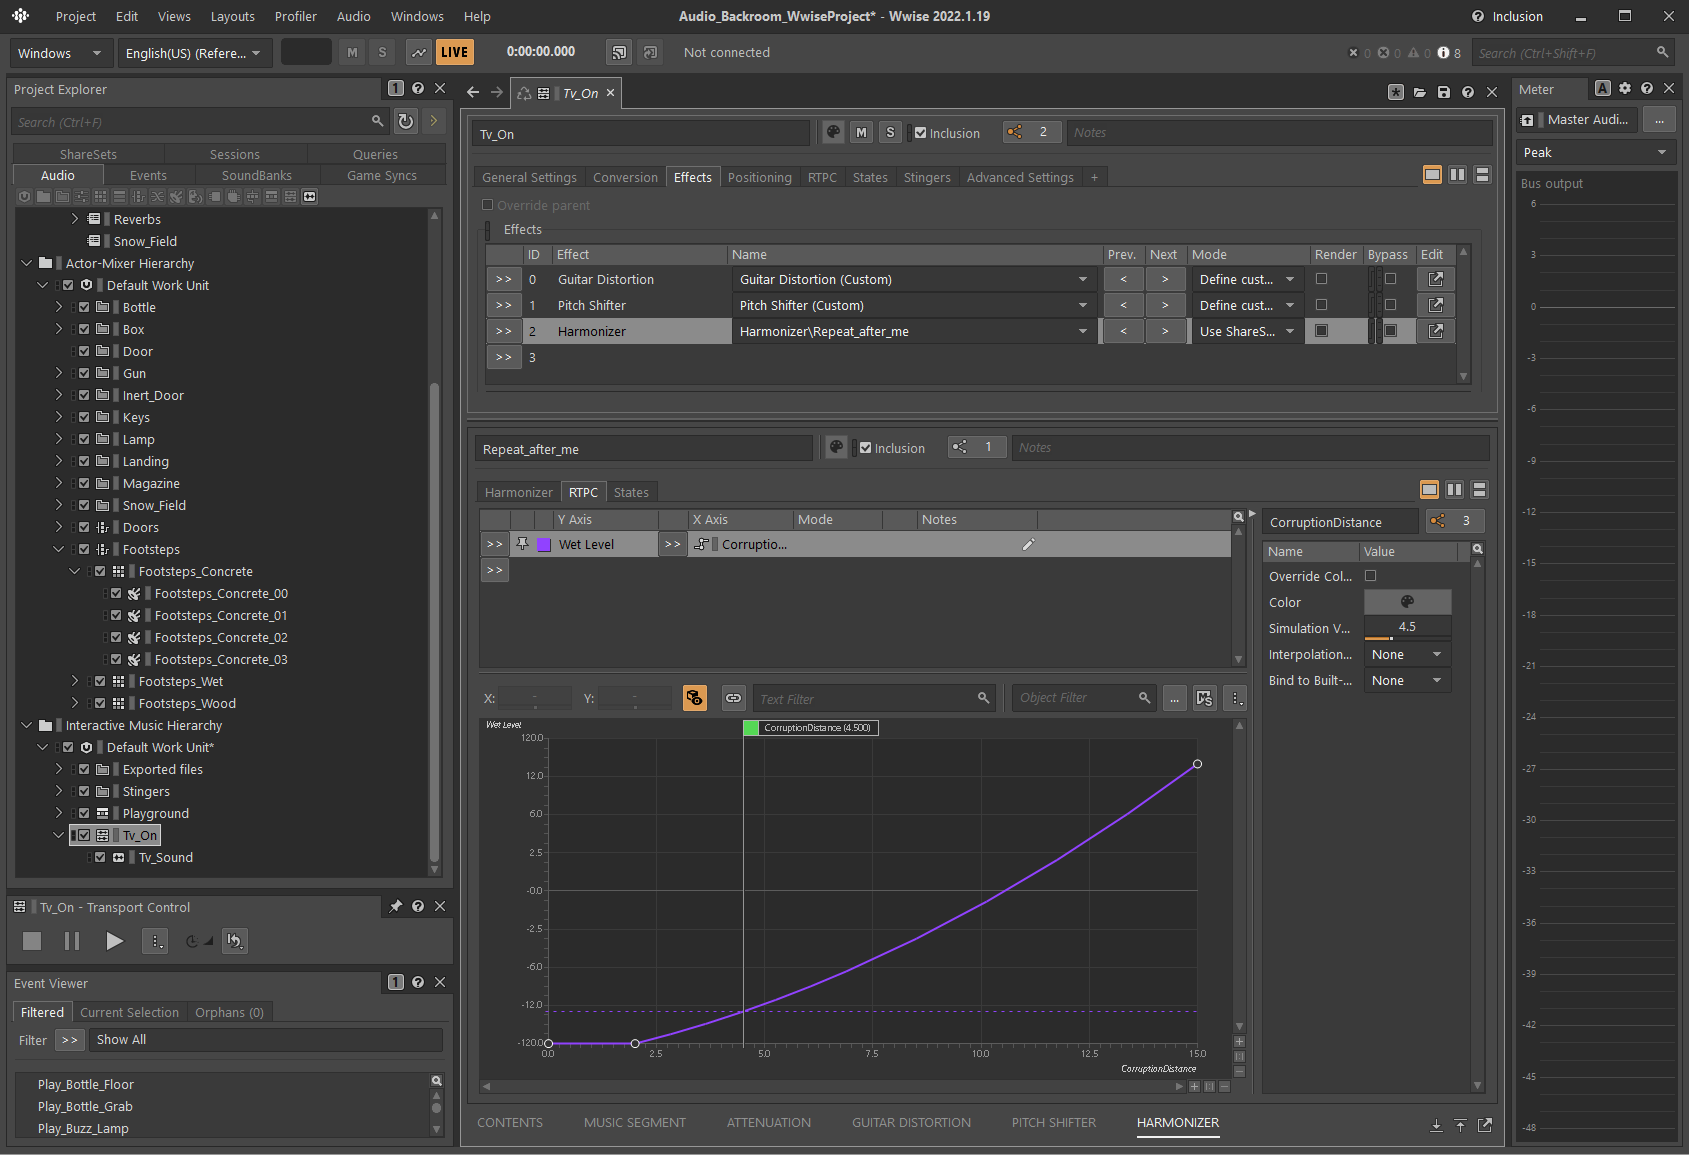Stop playback in the Transport Control
Screen dimensions: 1689x1155
32,941
